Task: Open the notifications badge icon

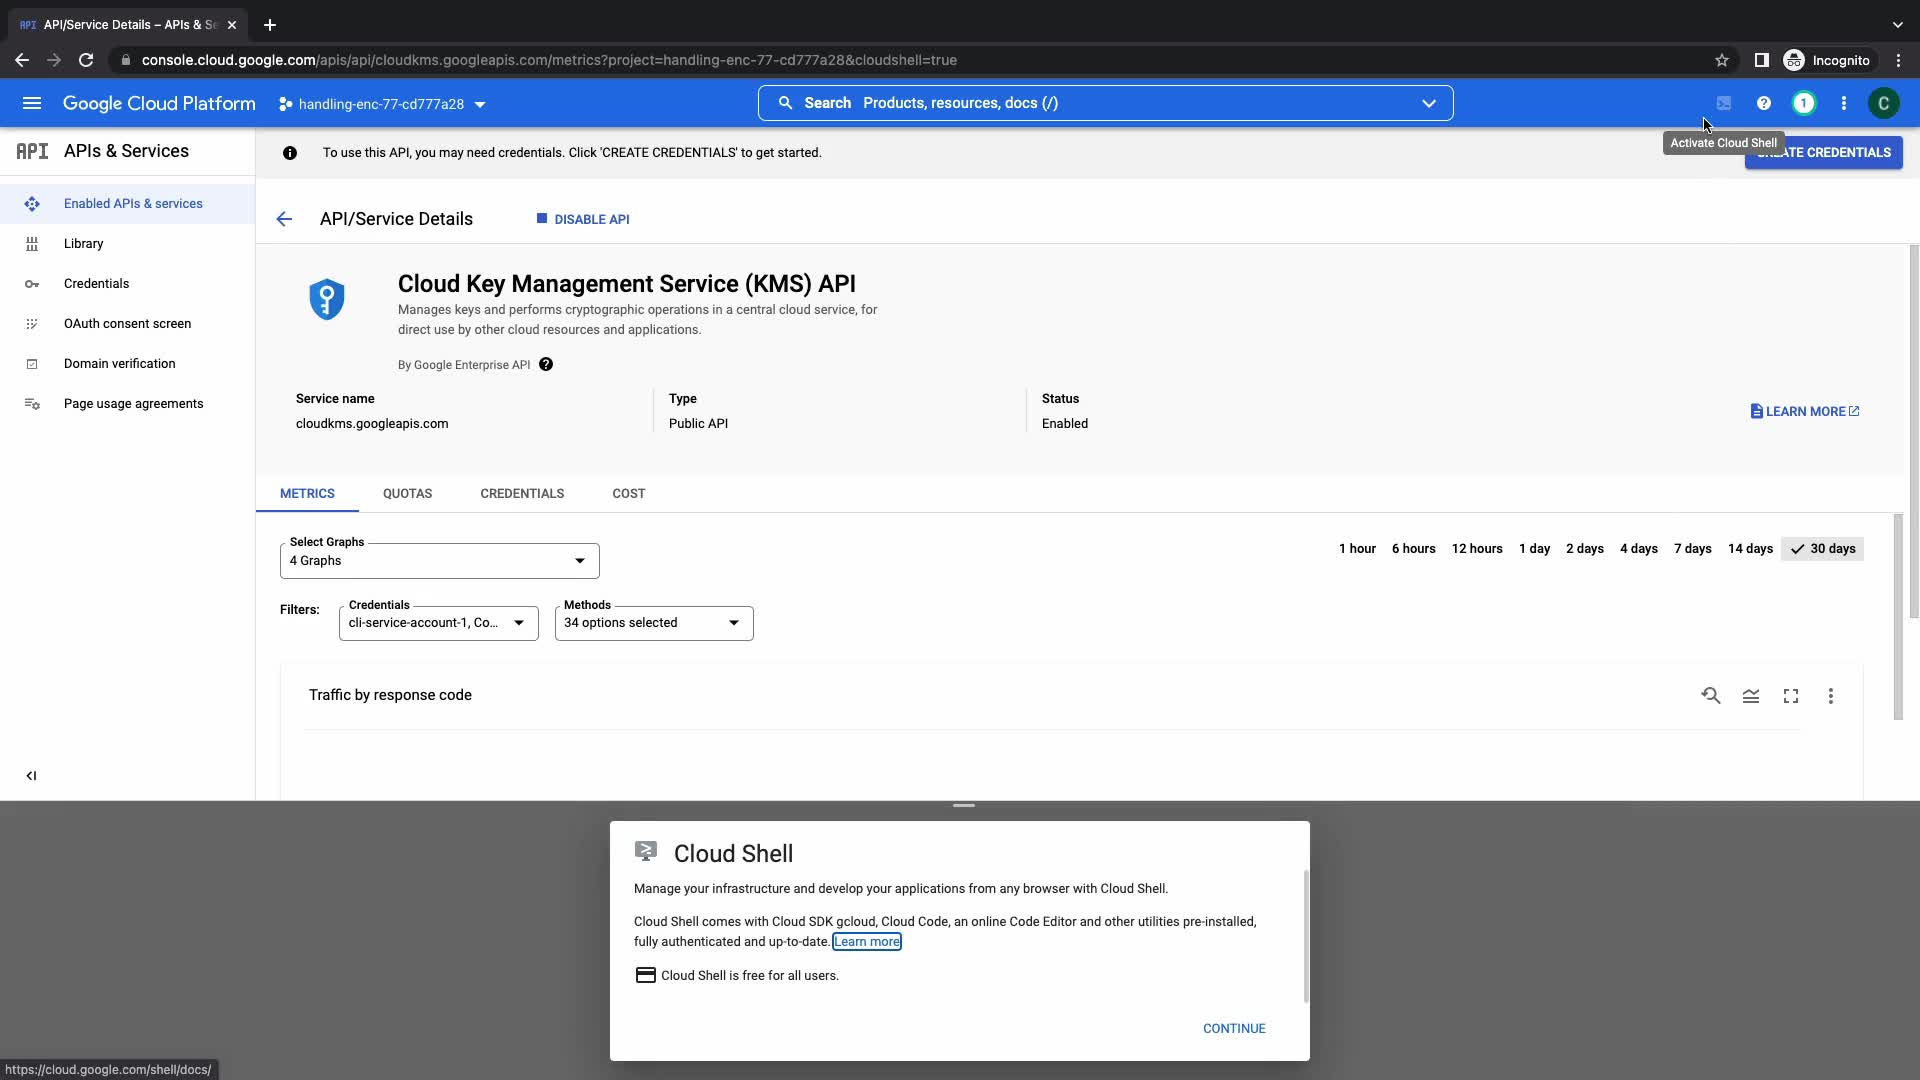Action: pyautogui.click(x=1804, y=103)
